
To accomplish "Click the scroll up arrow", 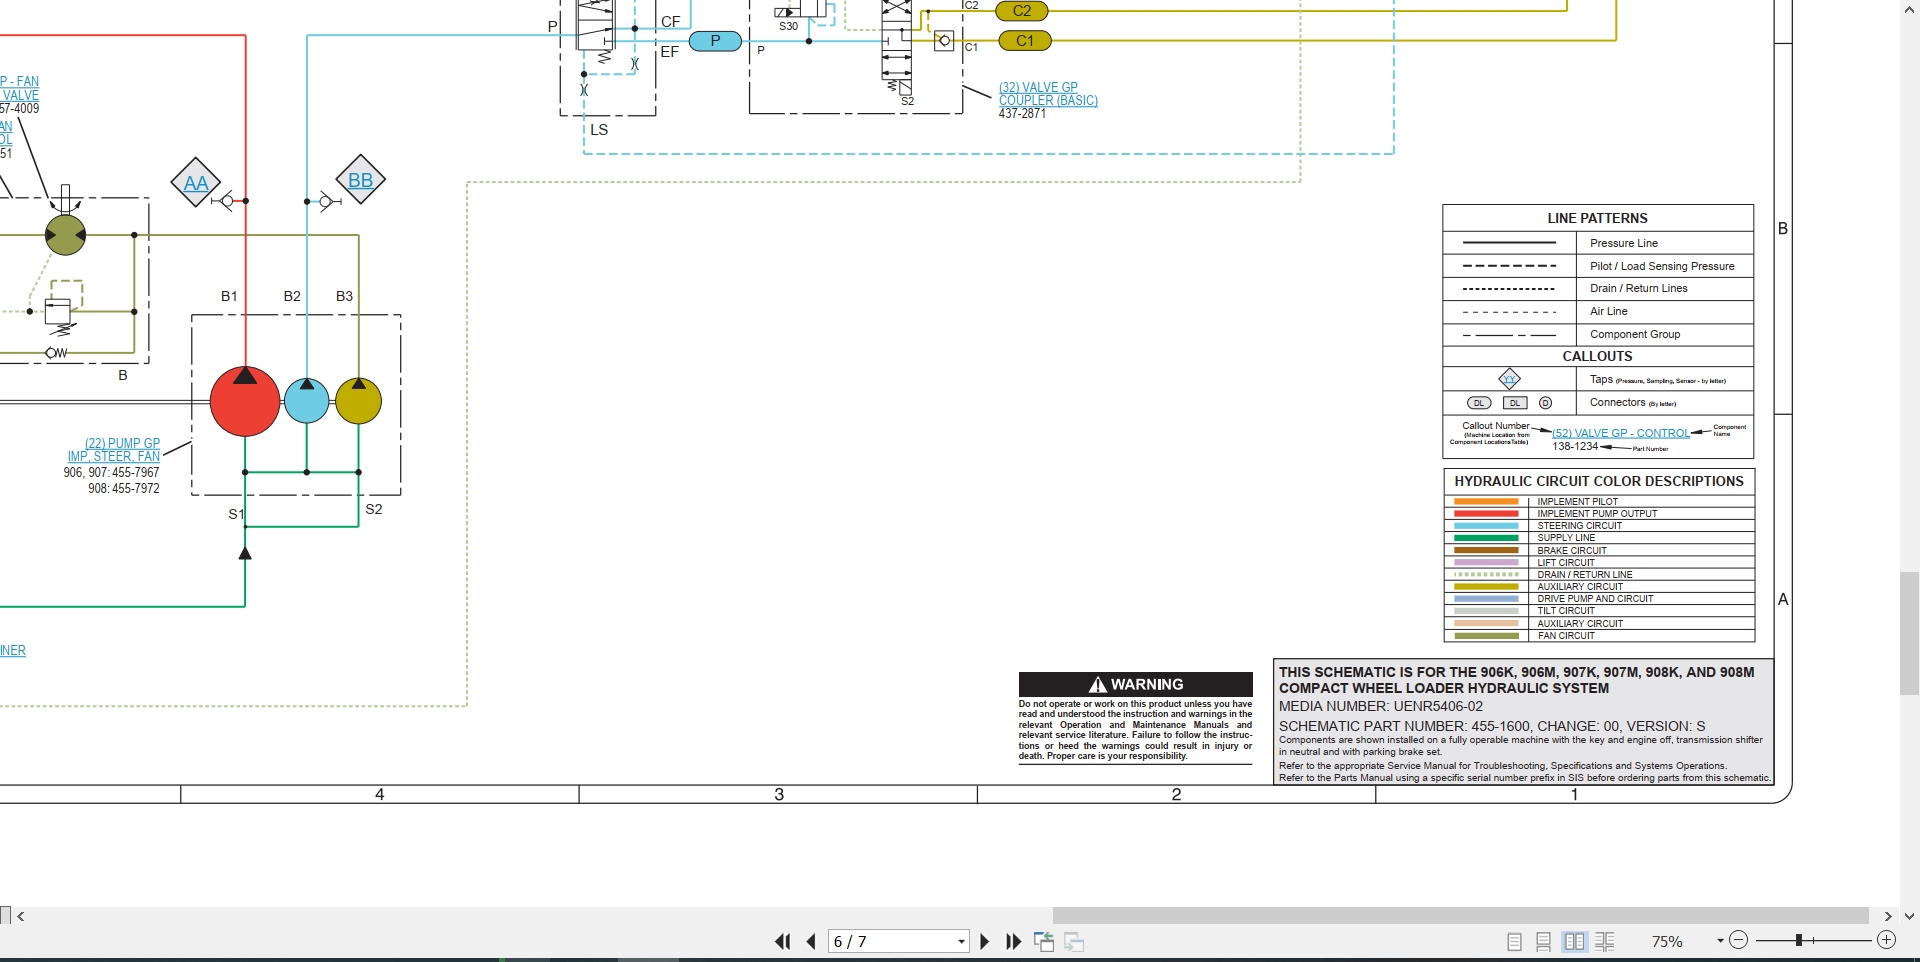I will (1909, 9).
